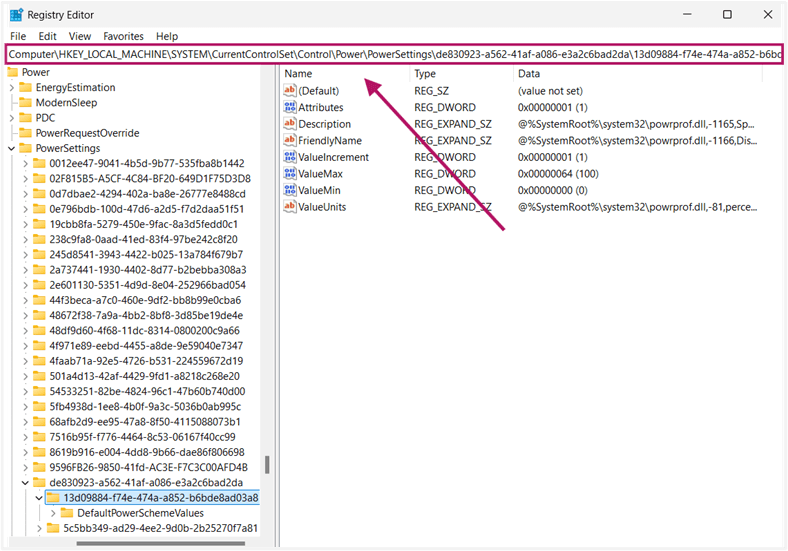Click the PowerSettings folder icon
This screenshot has height=551, width=788.
tap(25, 148)
